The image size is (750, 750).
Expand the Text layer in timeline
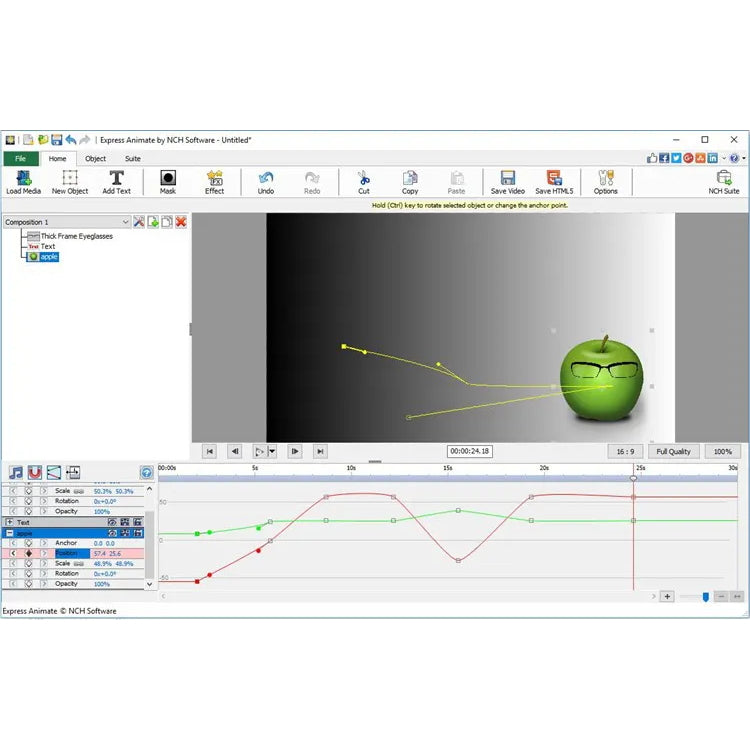[9, 522]
